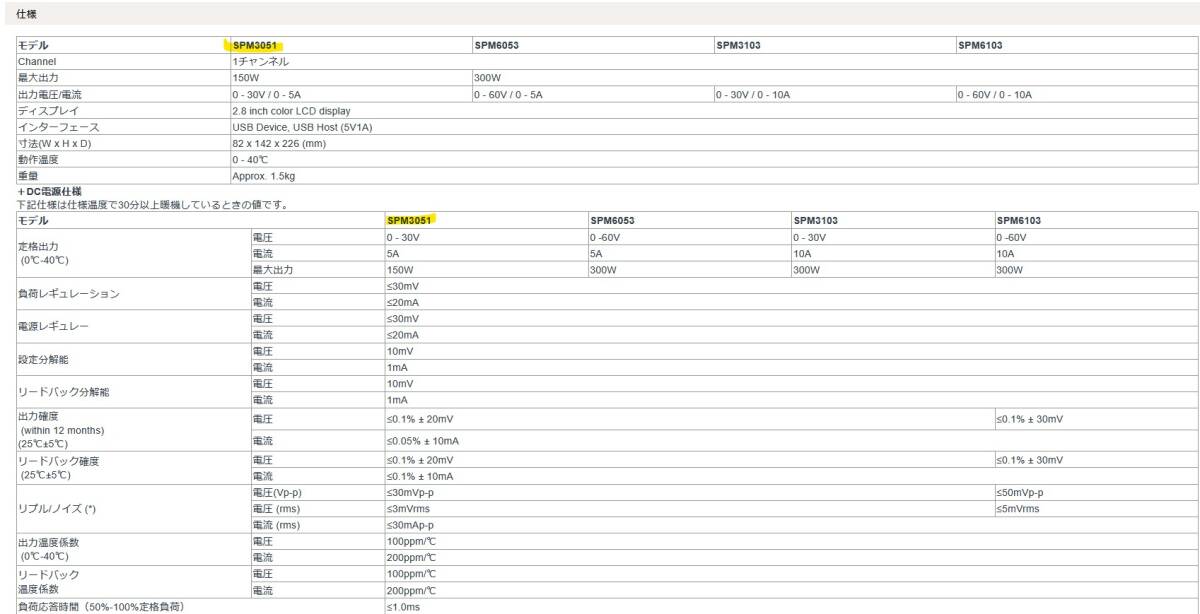The width and height of the screenshot is (1200, 614).
Task: Select the 電源レギュレー row label
Action: tap(53, 326)
